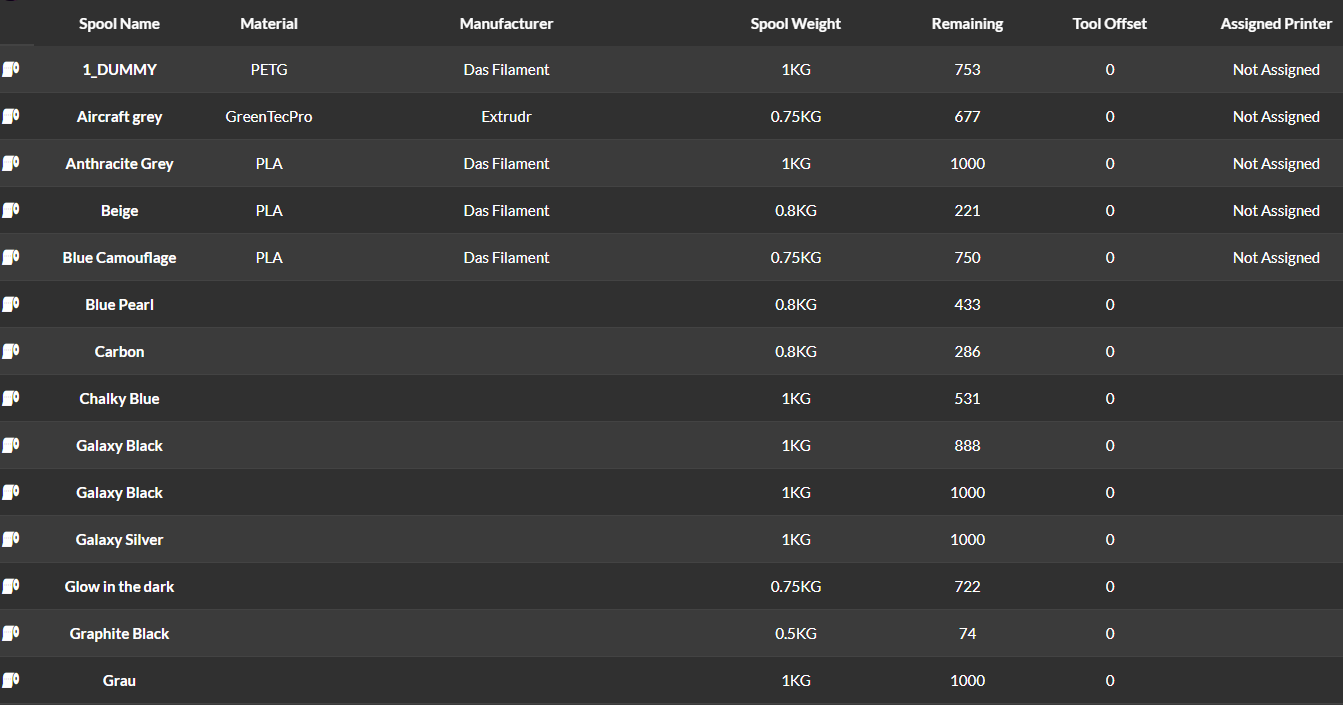This screenshot has height=705, width=1343.
Task: Sort the table by Spool Name
Action: coord(119,23)
